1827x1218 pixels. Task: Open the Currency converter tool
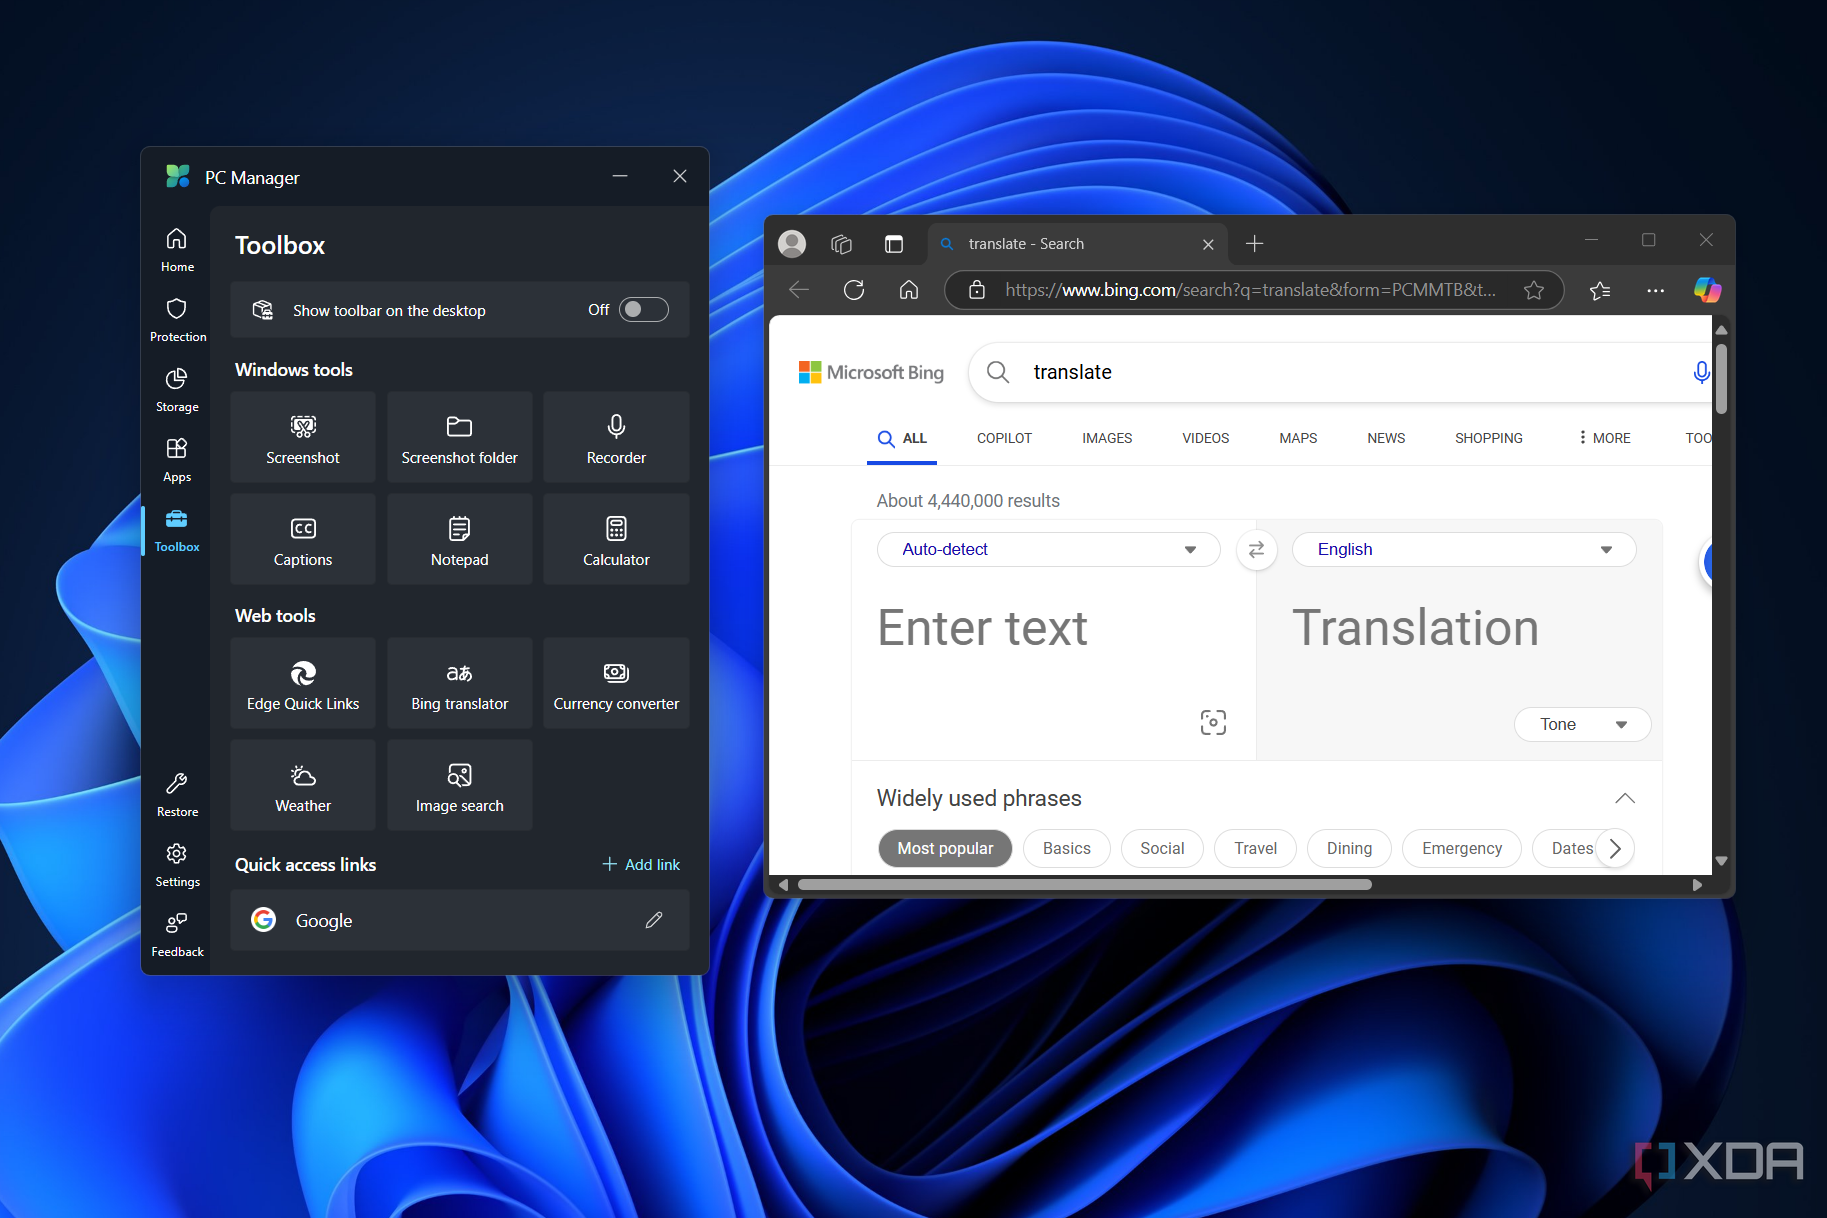point(616,684)
